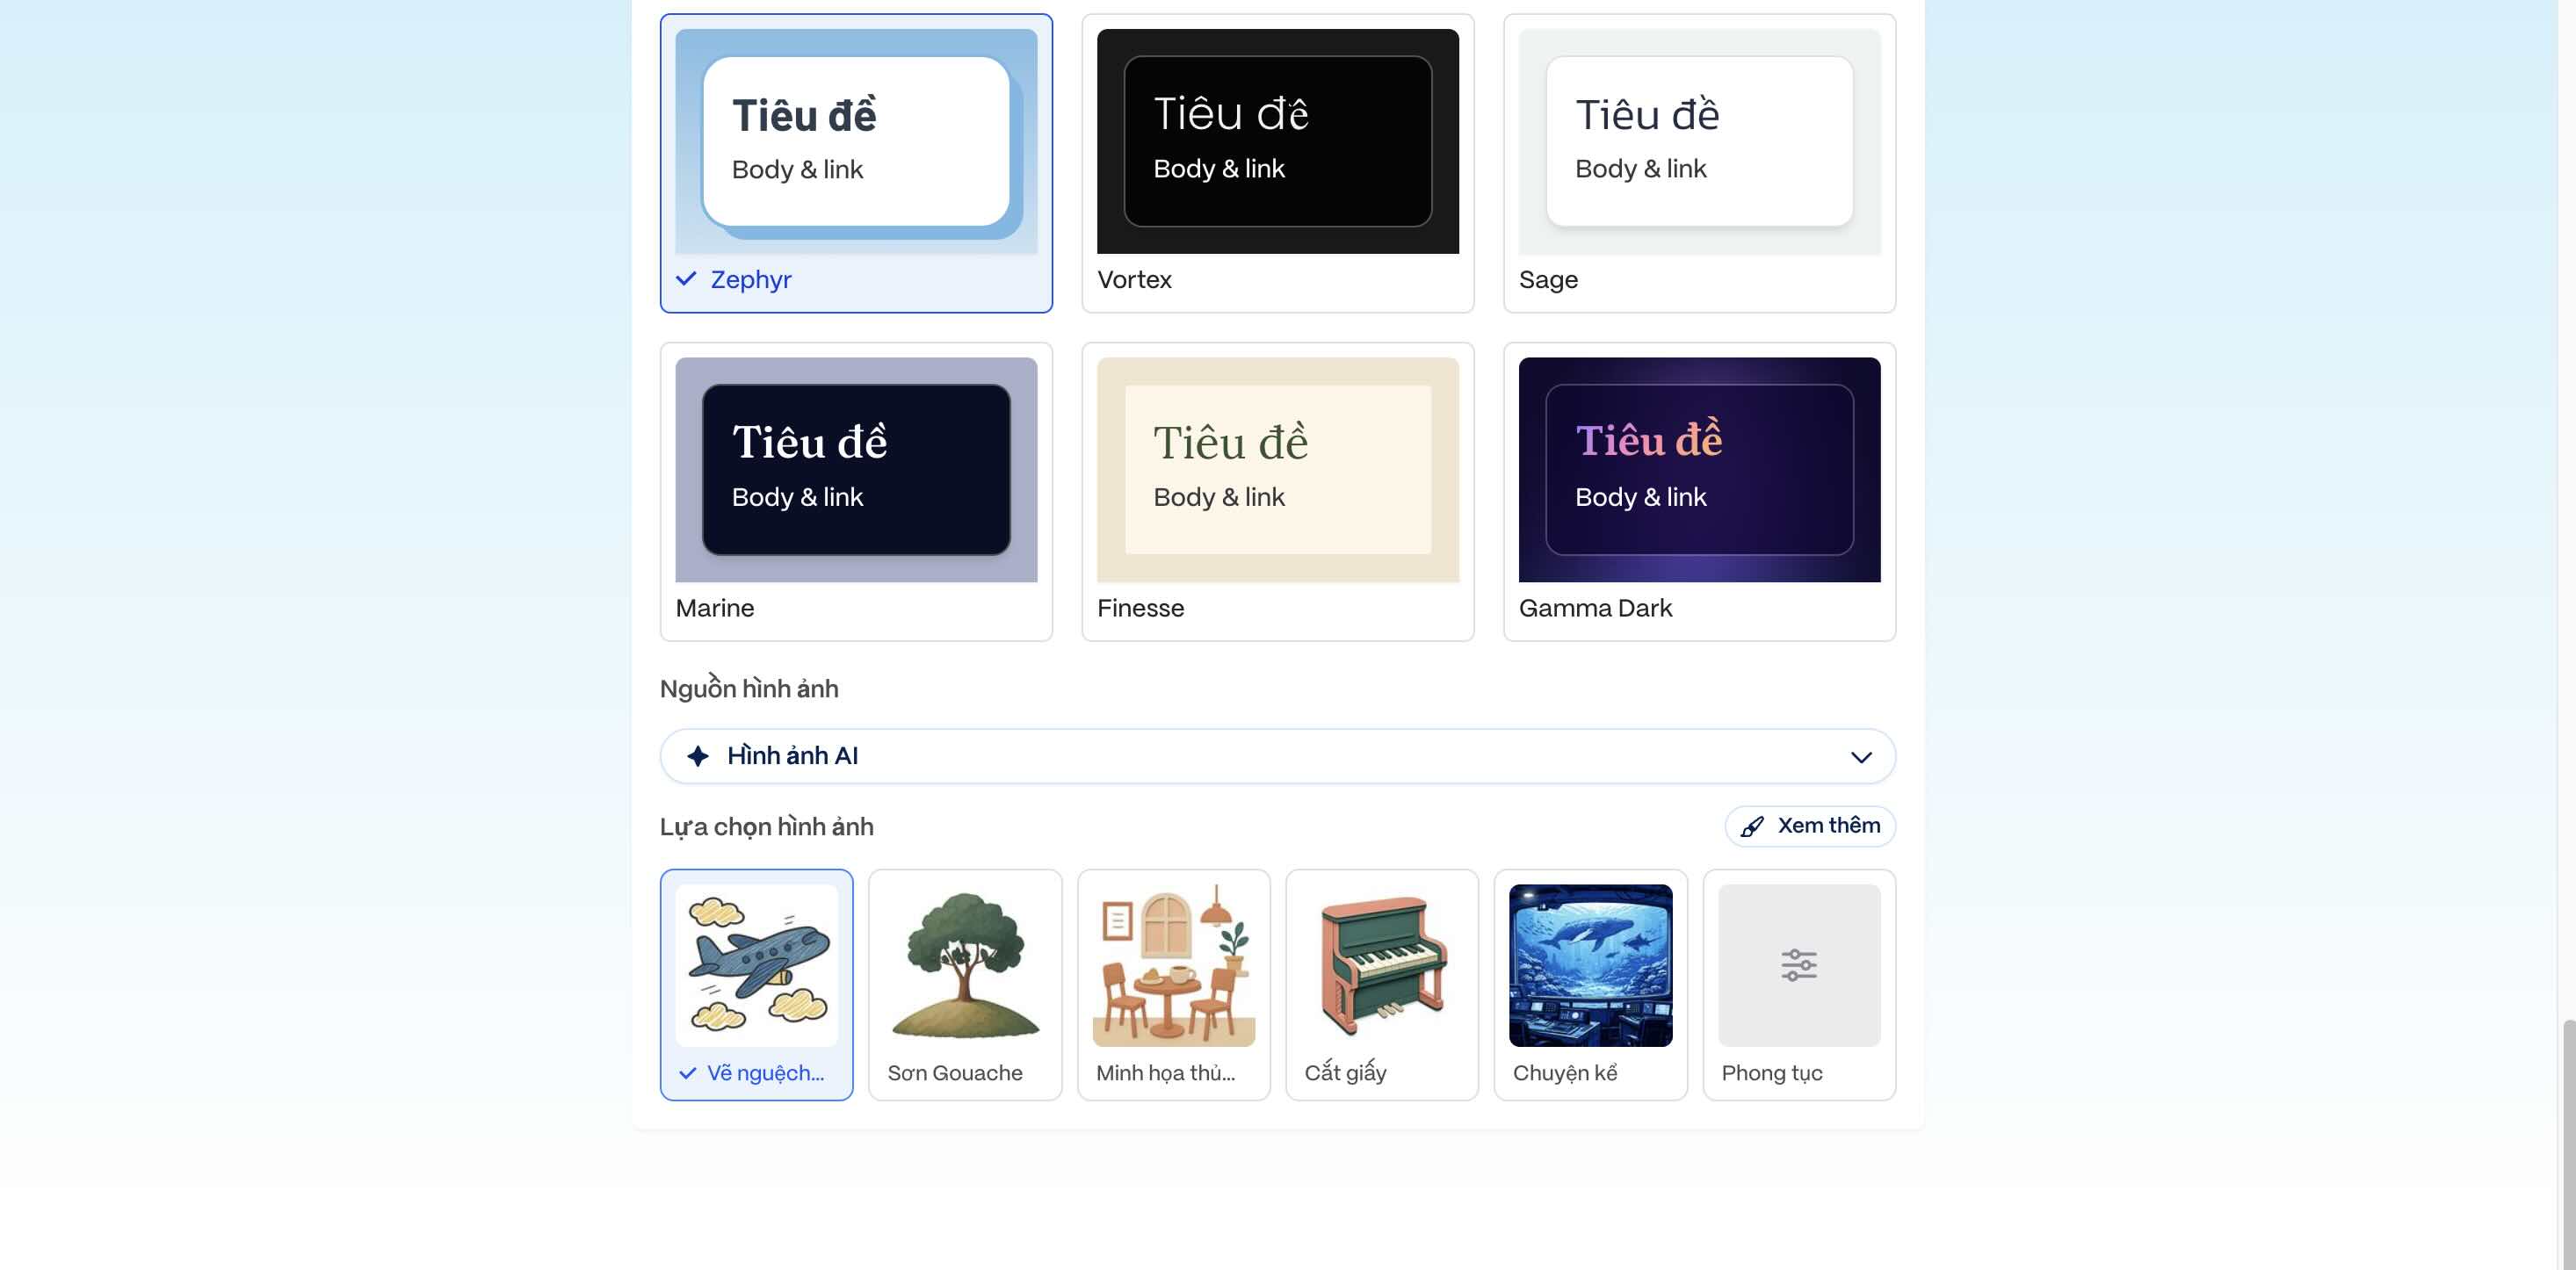
Task: Select the Minh họa thủ café illustration
Action: tap(1173, 965)
